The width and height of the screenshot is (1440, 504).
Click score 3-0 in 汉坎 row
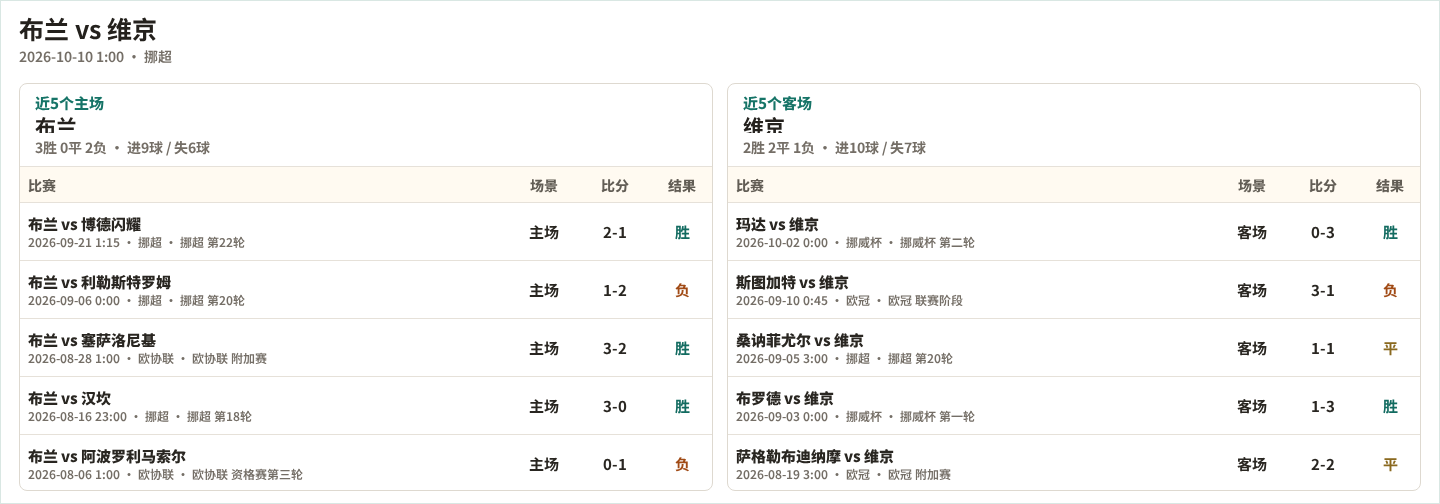tap(615, 406)
